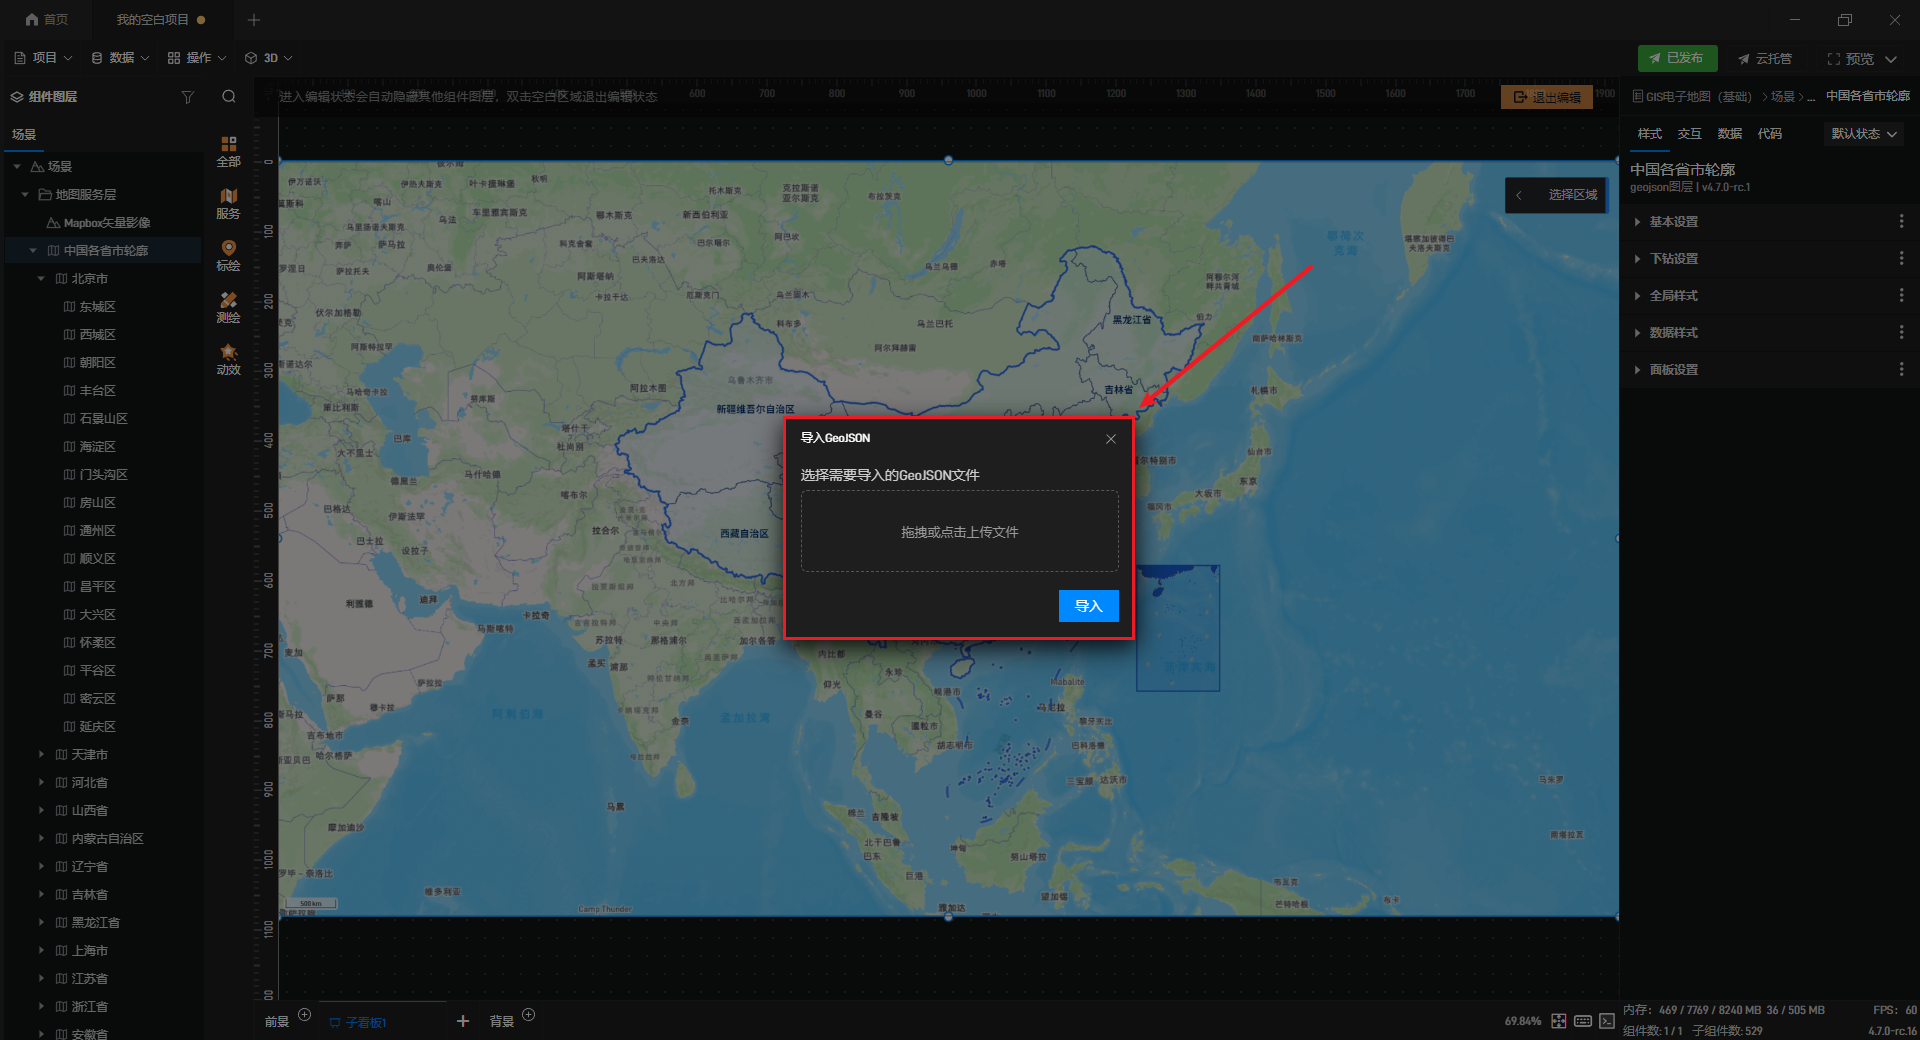Image resolution: width=1920 pixels, height=1040 pixels.
Task: Expand the 基本设置 section
Action: pos(1673,222)
